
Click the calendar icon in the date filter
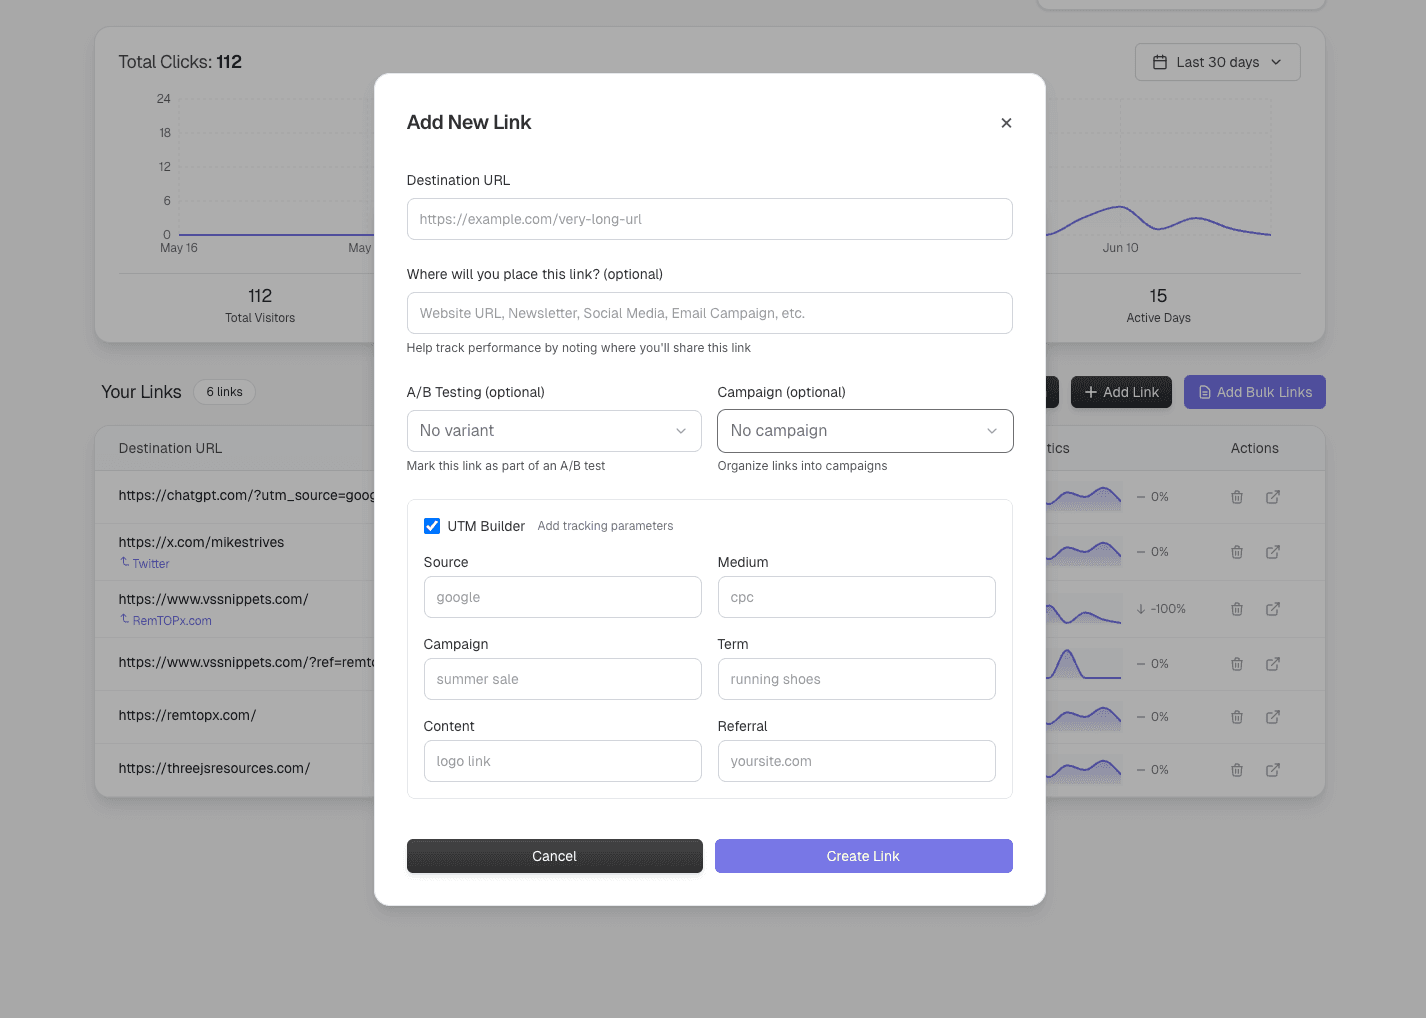click(1159, 62)
